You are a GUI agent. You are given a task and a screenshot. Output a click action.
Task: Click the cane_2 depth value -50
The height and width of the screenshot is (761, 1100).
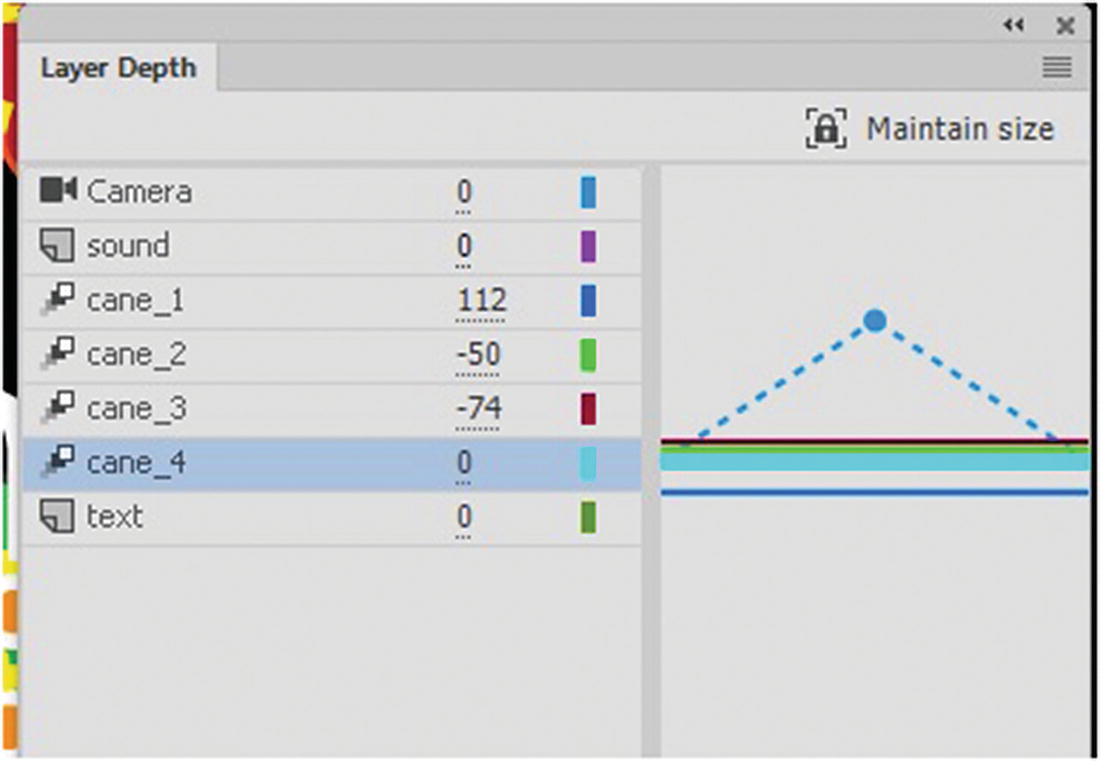click(x=477, y=354)
